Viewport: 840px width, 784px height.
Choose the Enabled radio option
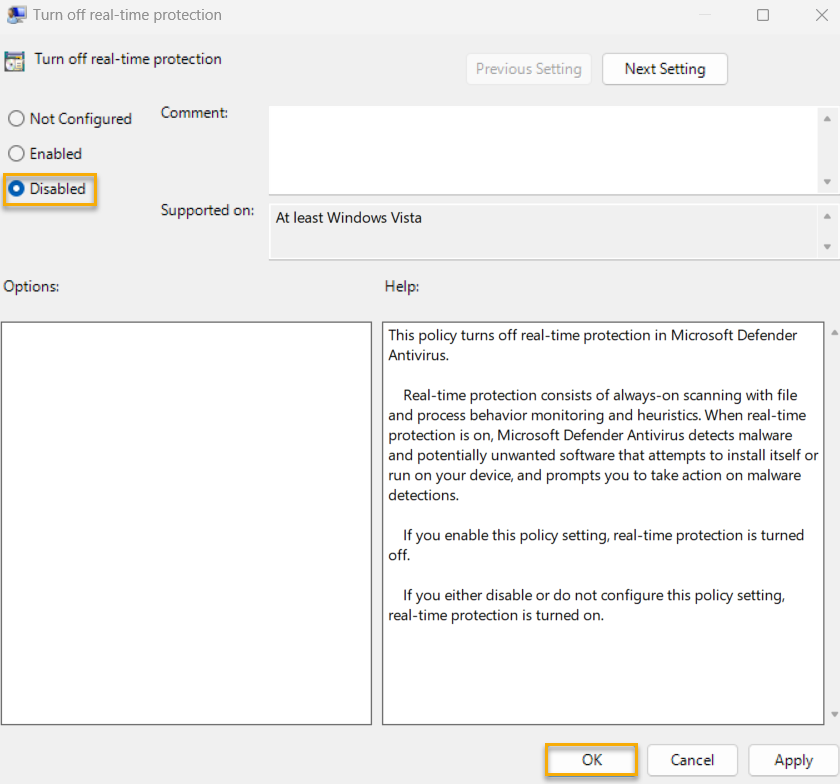[16, 154]
